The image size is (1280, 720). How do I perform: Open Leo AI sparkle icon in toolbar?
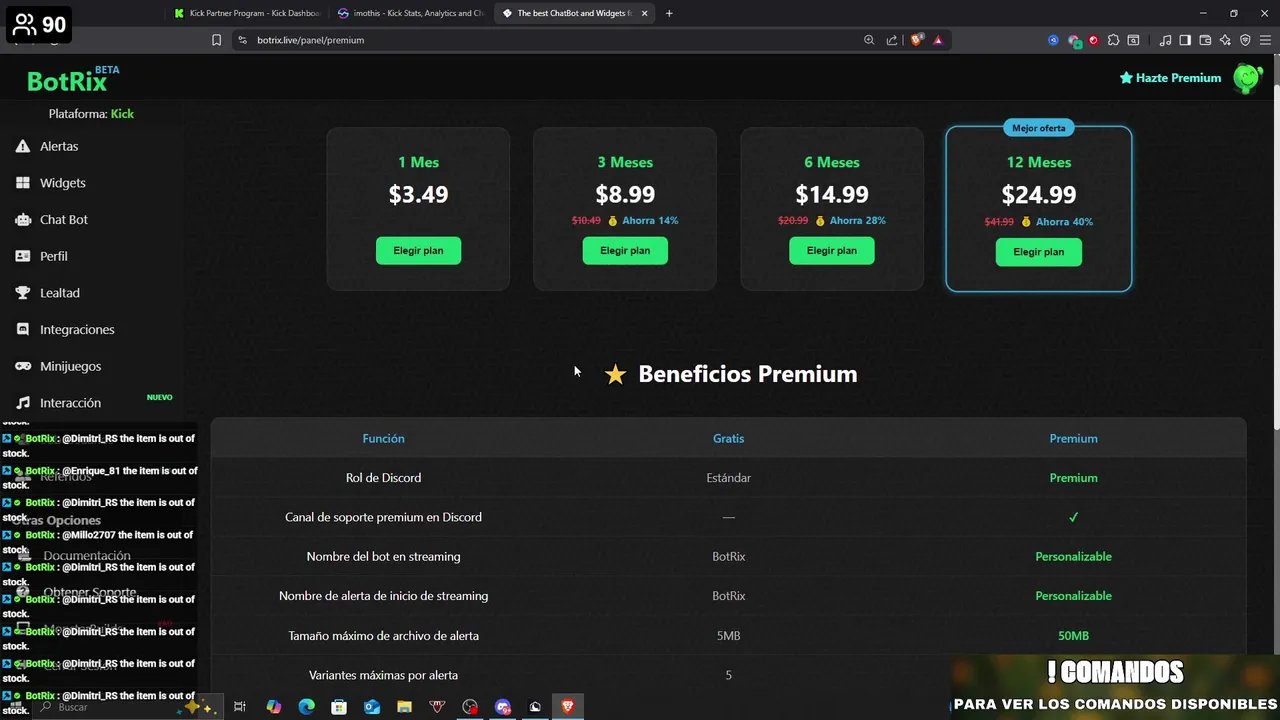click(1225, 40)
